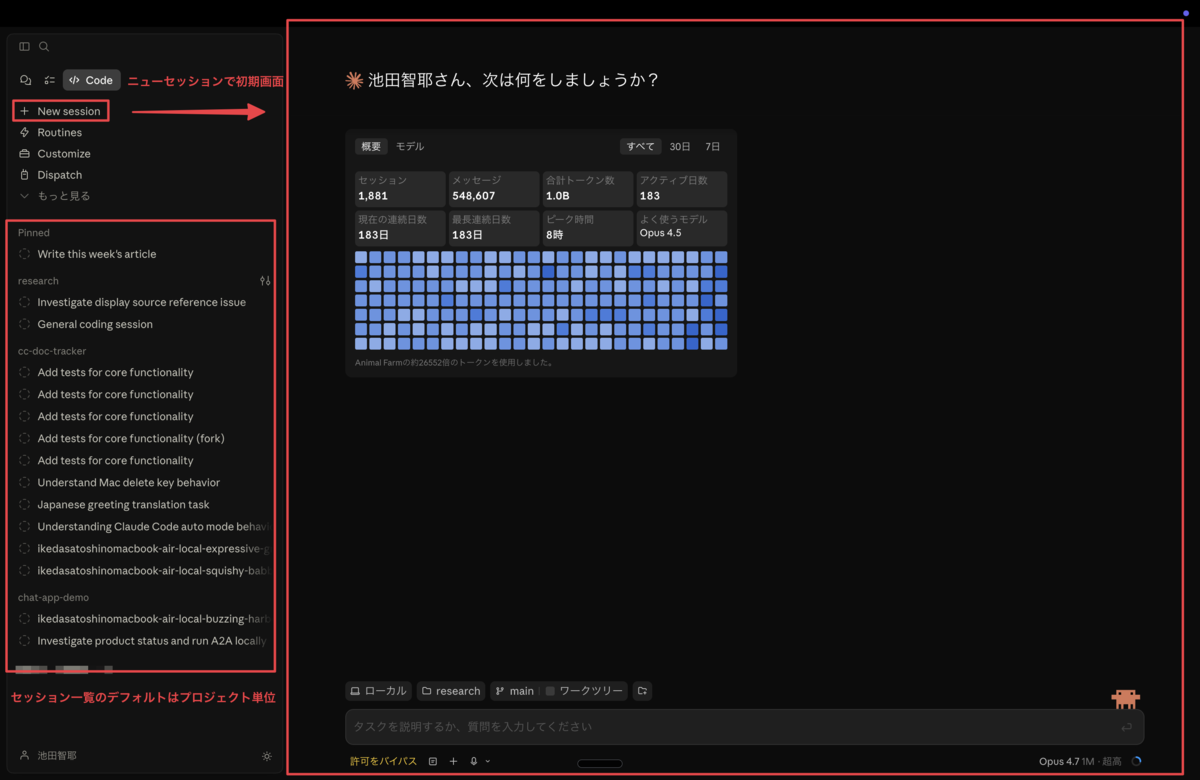Open 'Japanese greeting translation task' session

[123, 504]
